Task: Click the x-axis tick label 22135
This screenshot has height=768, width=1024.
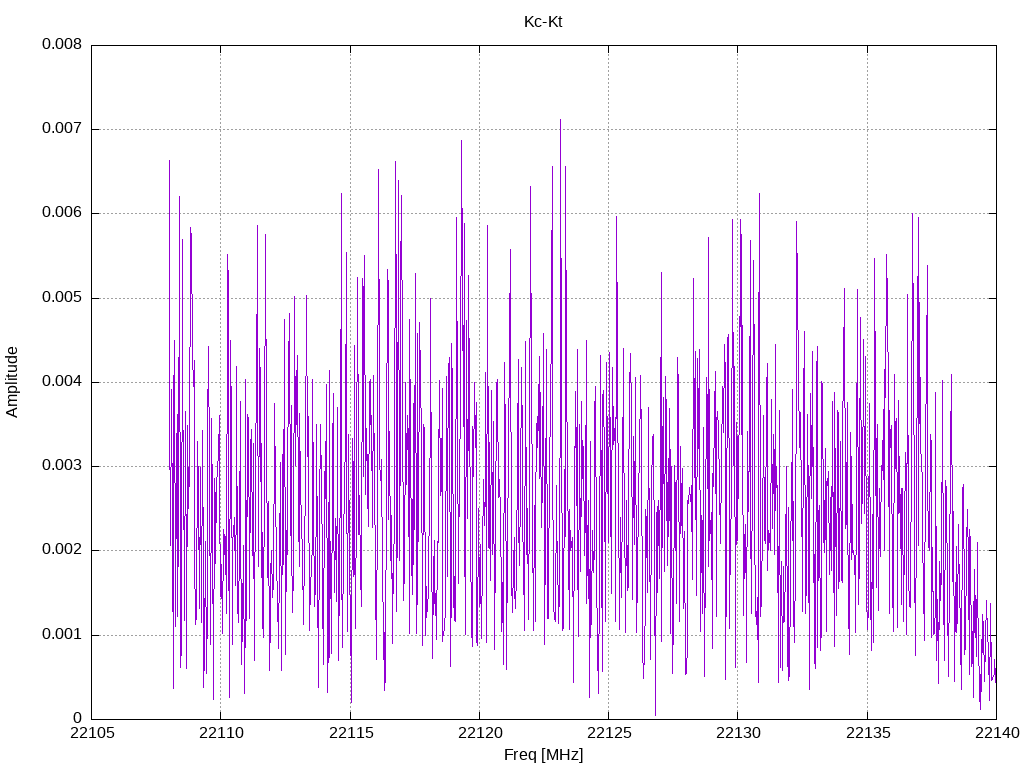Action: tap(868, 733)
